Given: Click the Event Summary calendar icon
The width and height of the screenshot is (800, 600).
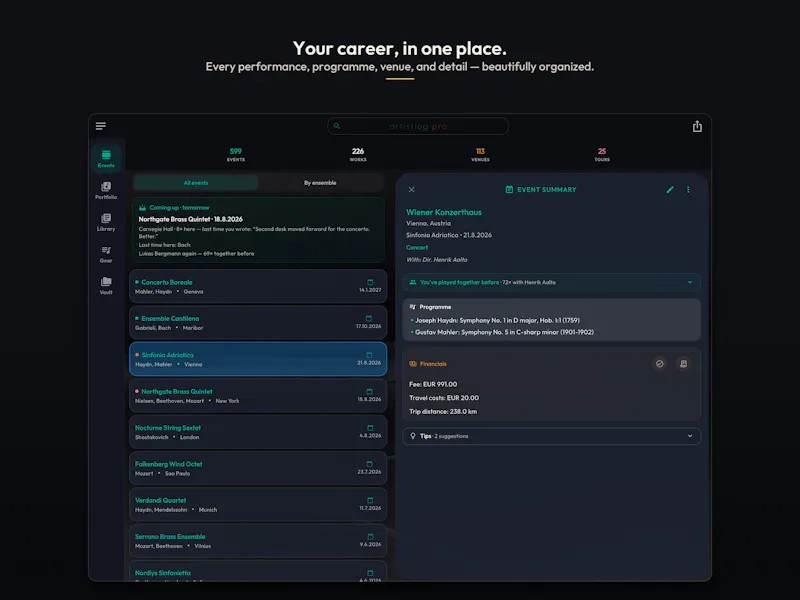Looking at the screenshot, I should [x=509, y=189].
